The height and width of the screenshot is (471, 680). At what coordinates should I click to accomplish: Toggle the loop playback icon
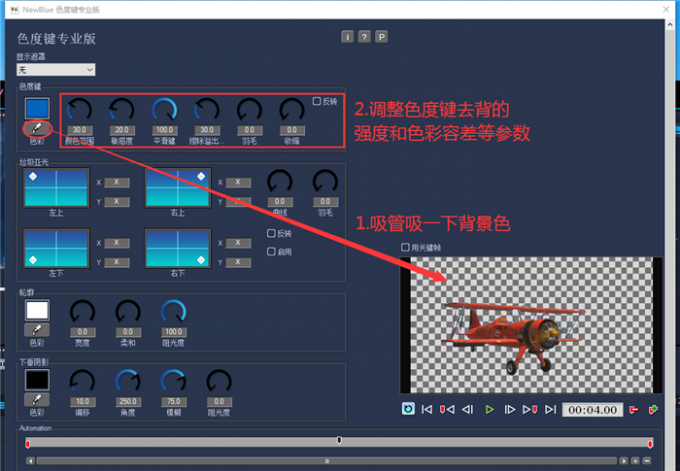(408, 409)
